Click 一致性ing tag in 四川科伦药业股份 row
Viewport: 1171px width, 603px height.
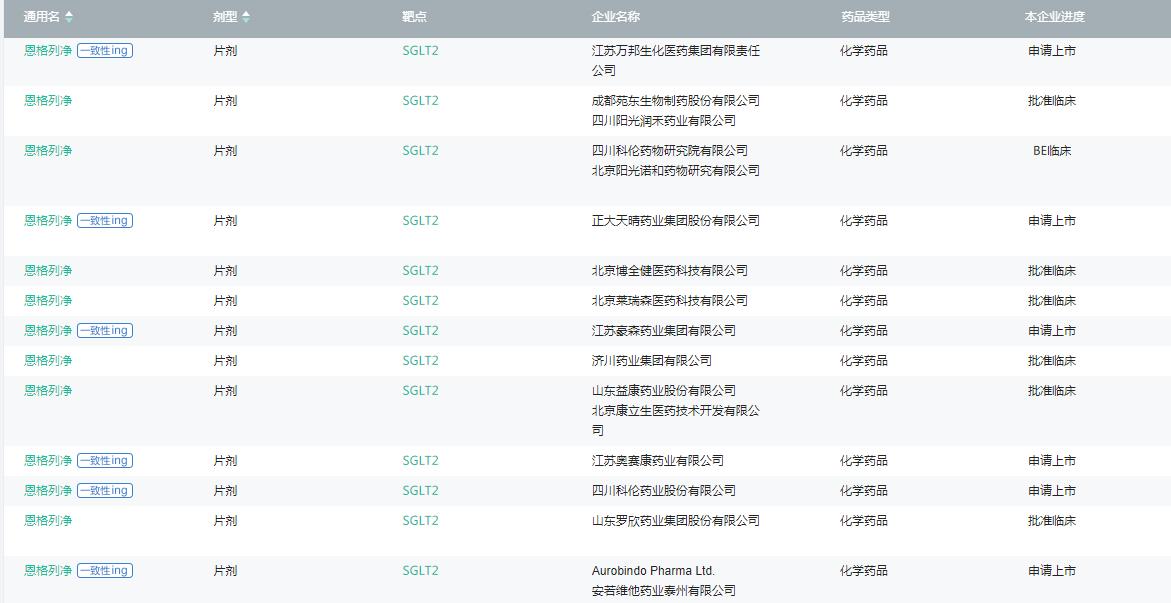coord(105,491)
